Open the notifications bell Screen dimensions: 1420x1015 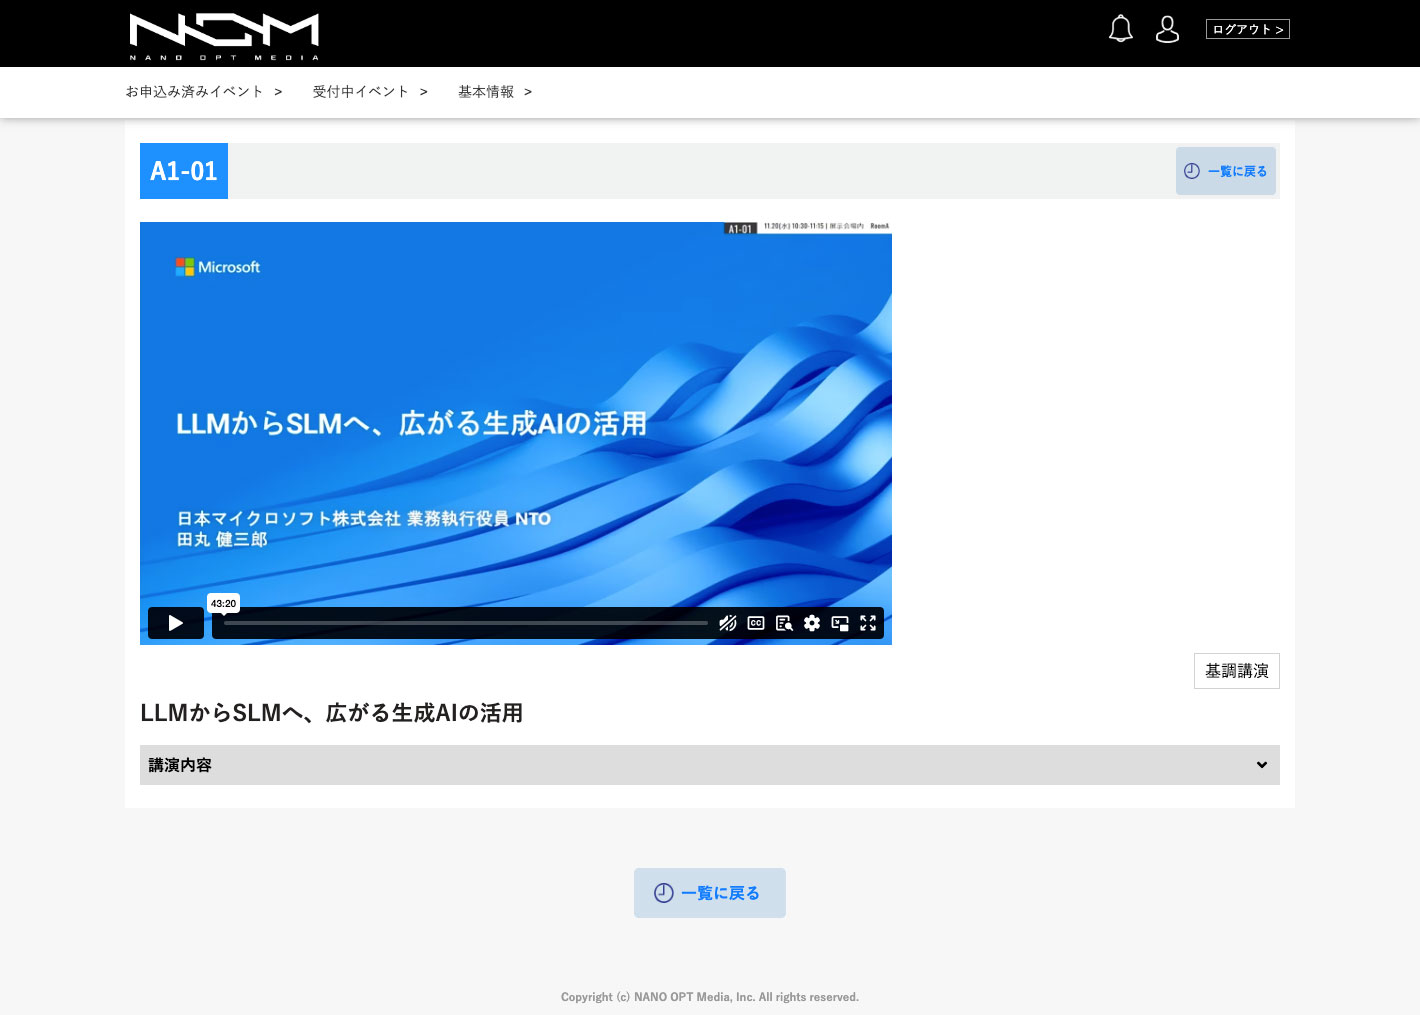pyautogui.click(x=1120, y=29)
